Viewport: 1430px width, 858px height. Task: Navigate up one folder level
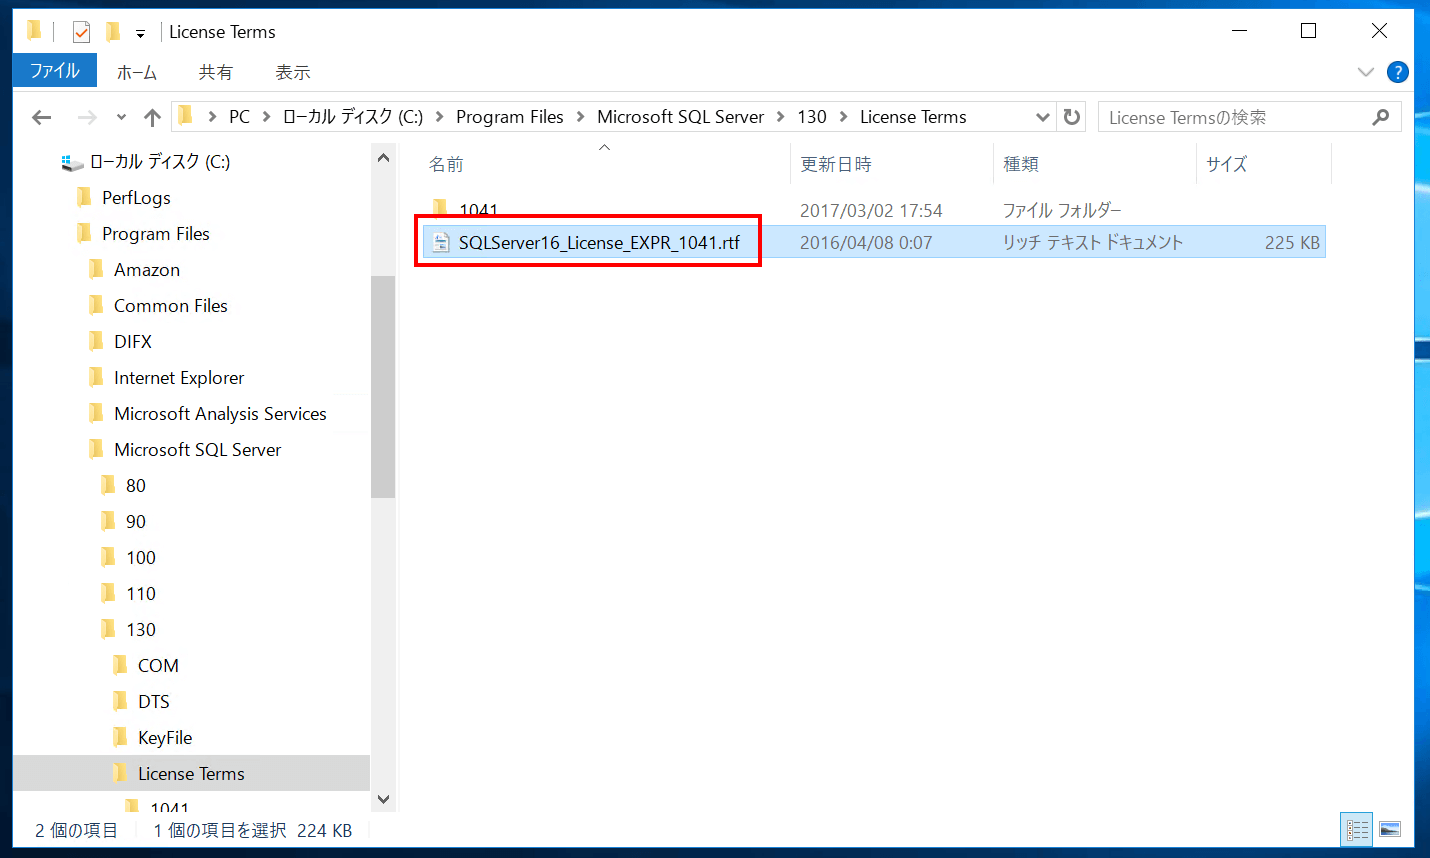pos(151,117)
